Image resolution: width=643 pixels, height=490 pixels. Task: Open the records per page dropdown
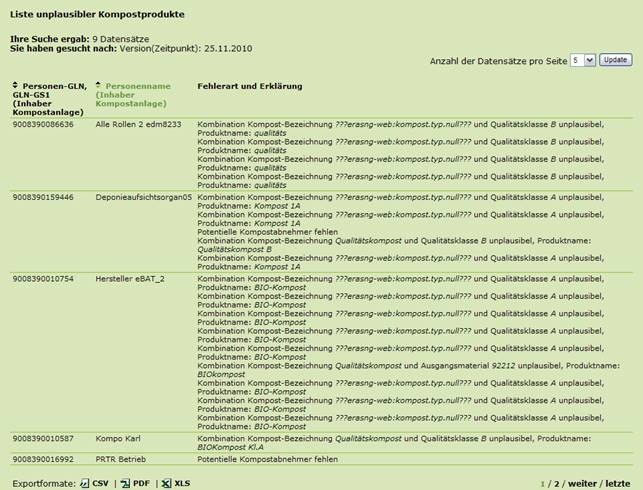tap(583, 61)
